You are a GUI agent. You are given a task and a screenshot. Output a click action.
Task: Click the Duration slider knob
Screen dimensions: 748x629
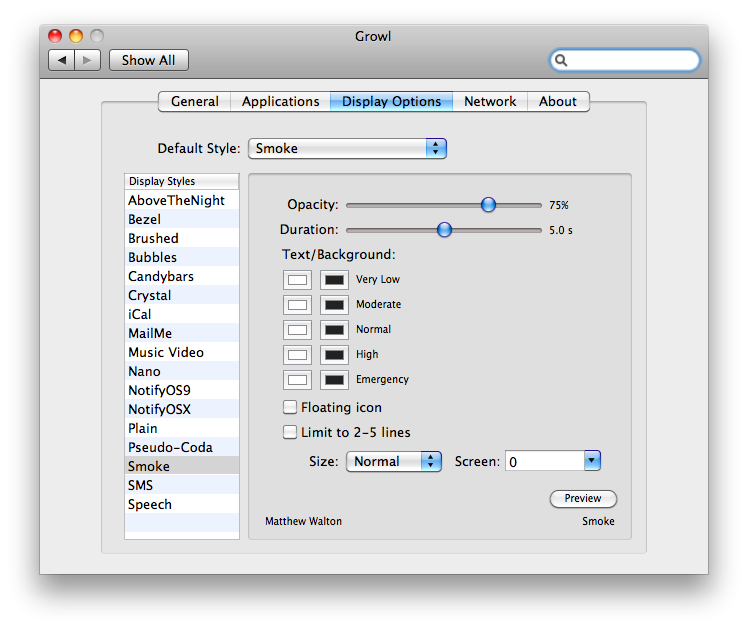click(x=445, y=230)
